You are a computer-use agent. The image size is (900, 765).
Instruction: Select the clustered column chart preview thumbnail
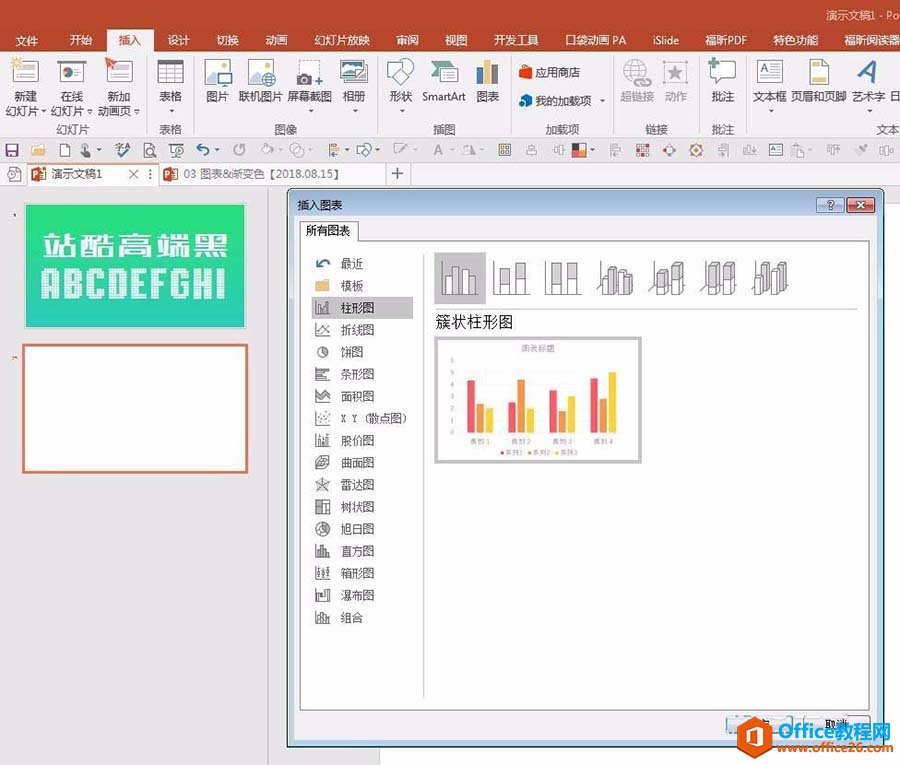click(538, 400)
